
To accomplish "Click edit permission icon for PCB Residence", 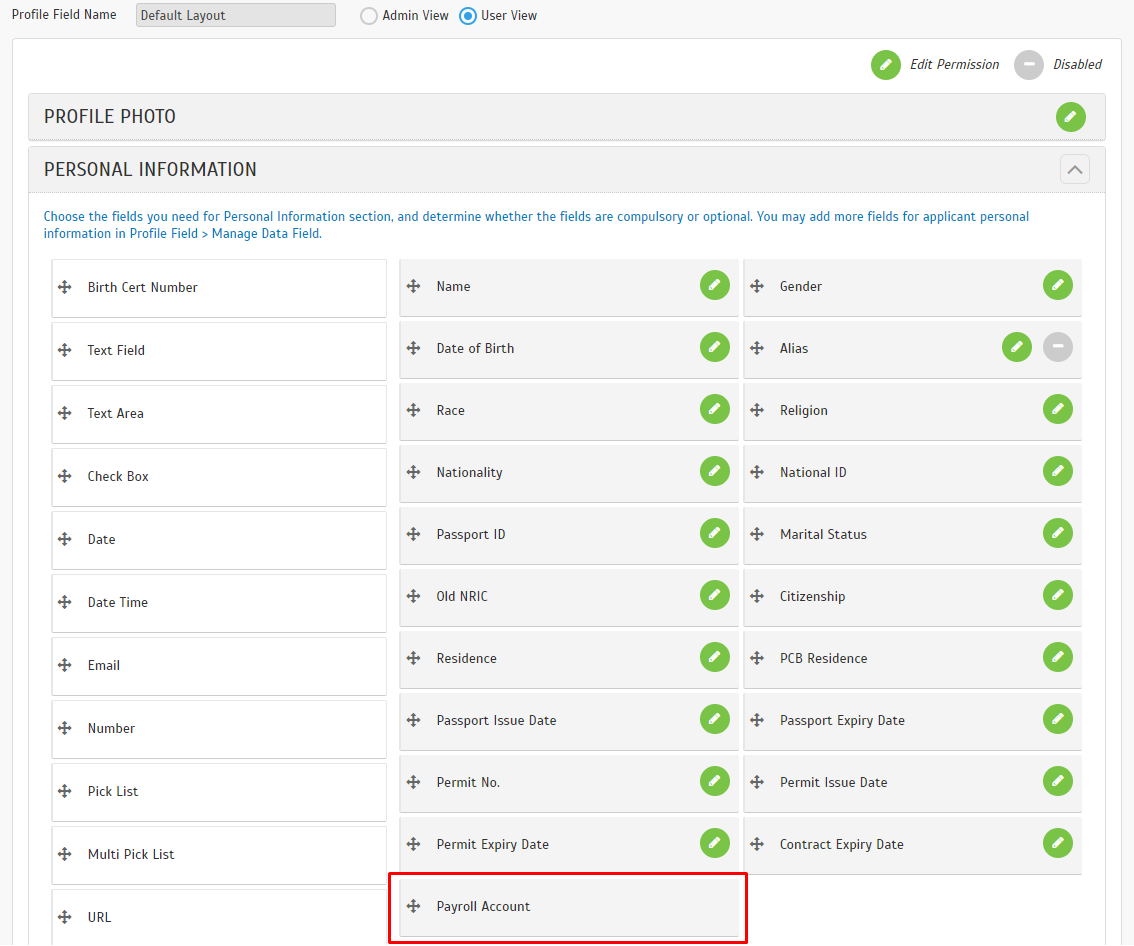I will click(x=1057, y=657).
